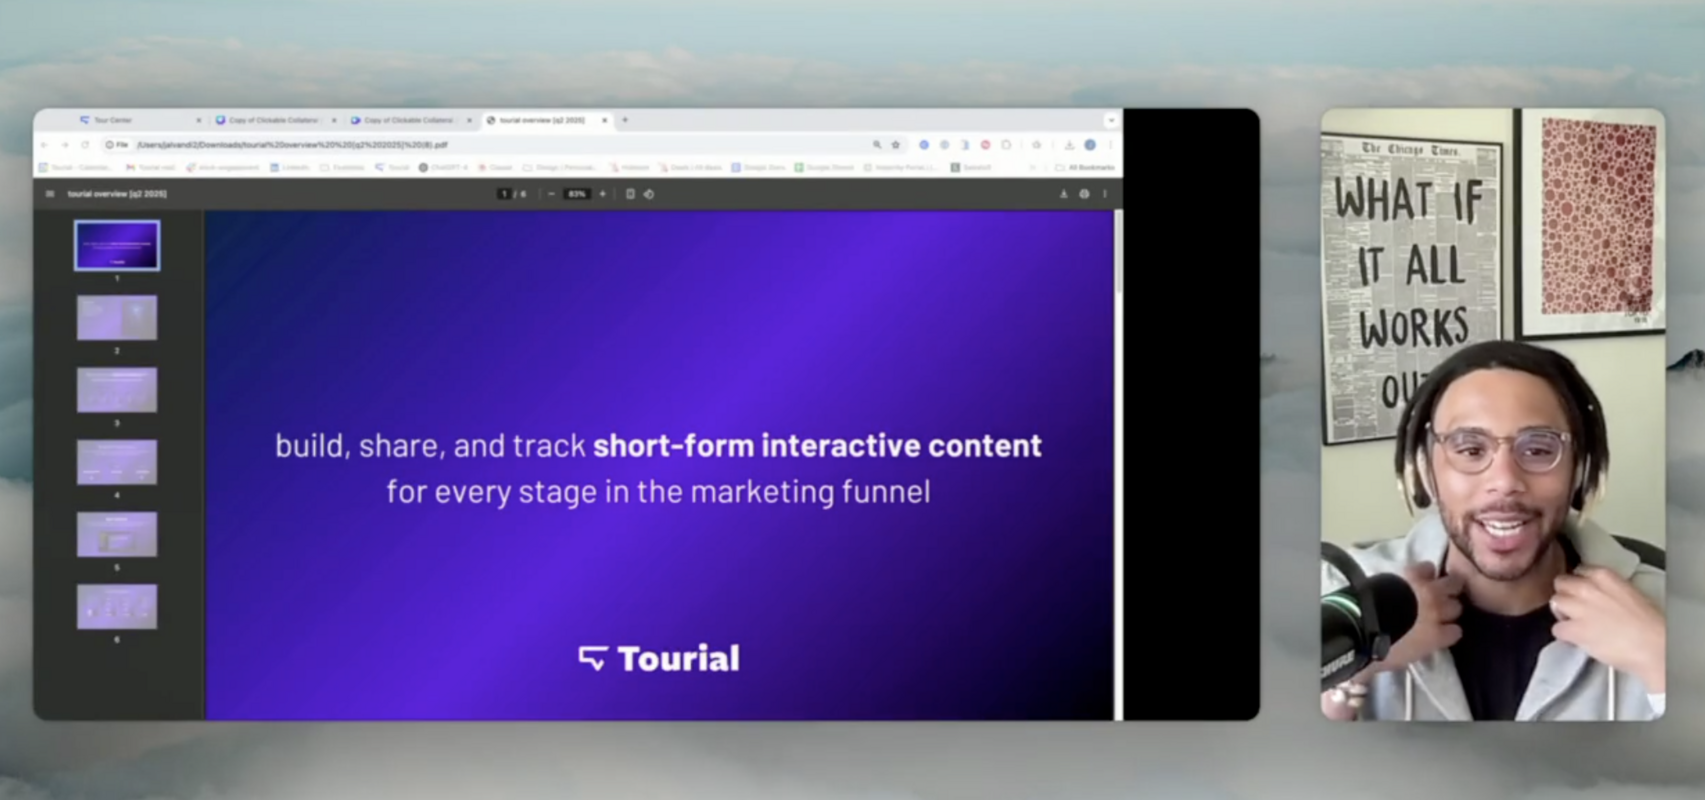Screen dimensions: 1705x800
Task: Click the address bar zoom magnifier icon
Action: [877, 145]
